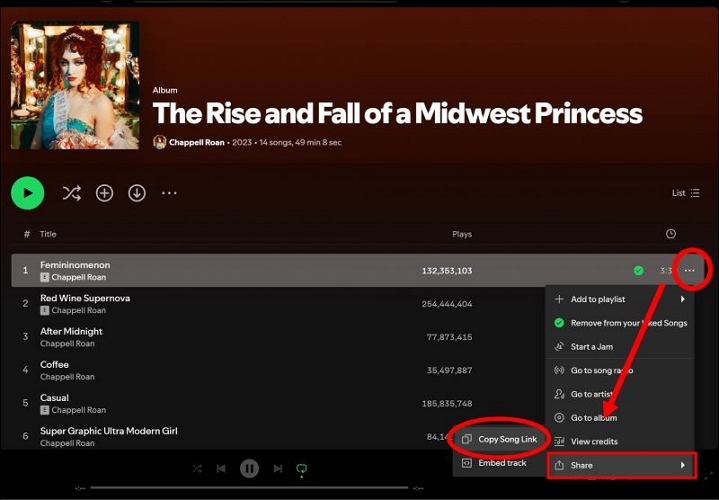Click the Start a Jam icon
This screenshot has height=500, width=719.
click(x=559, y=347)
